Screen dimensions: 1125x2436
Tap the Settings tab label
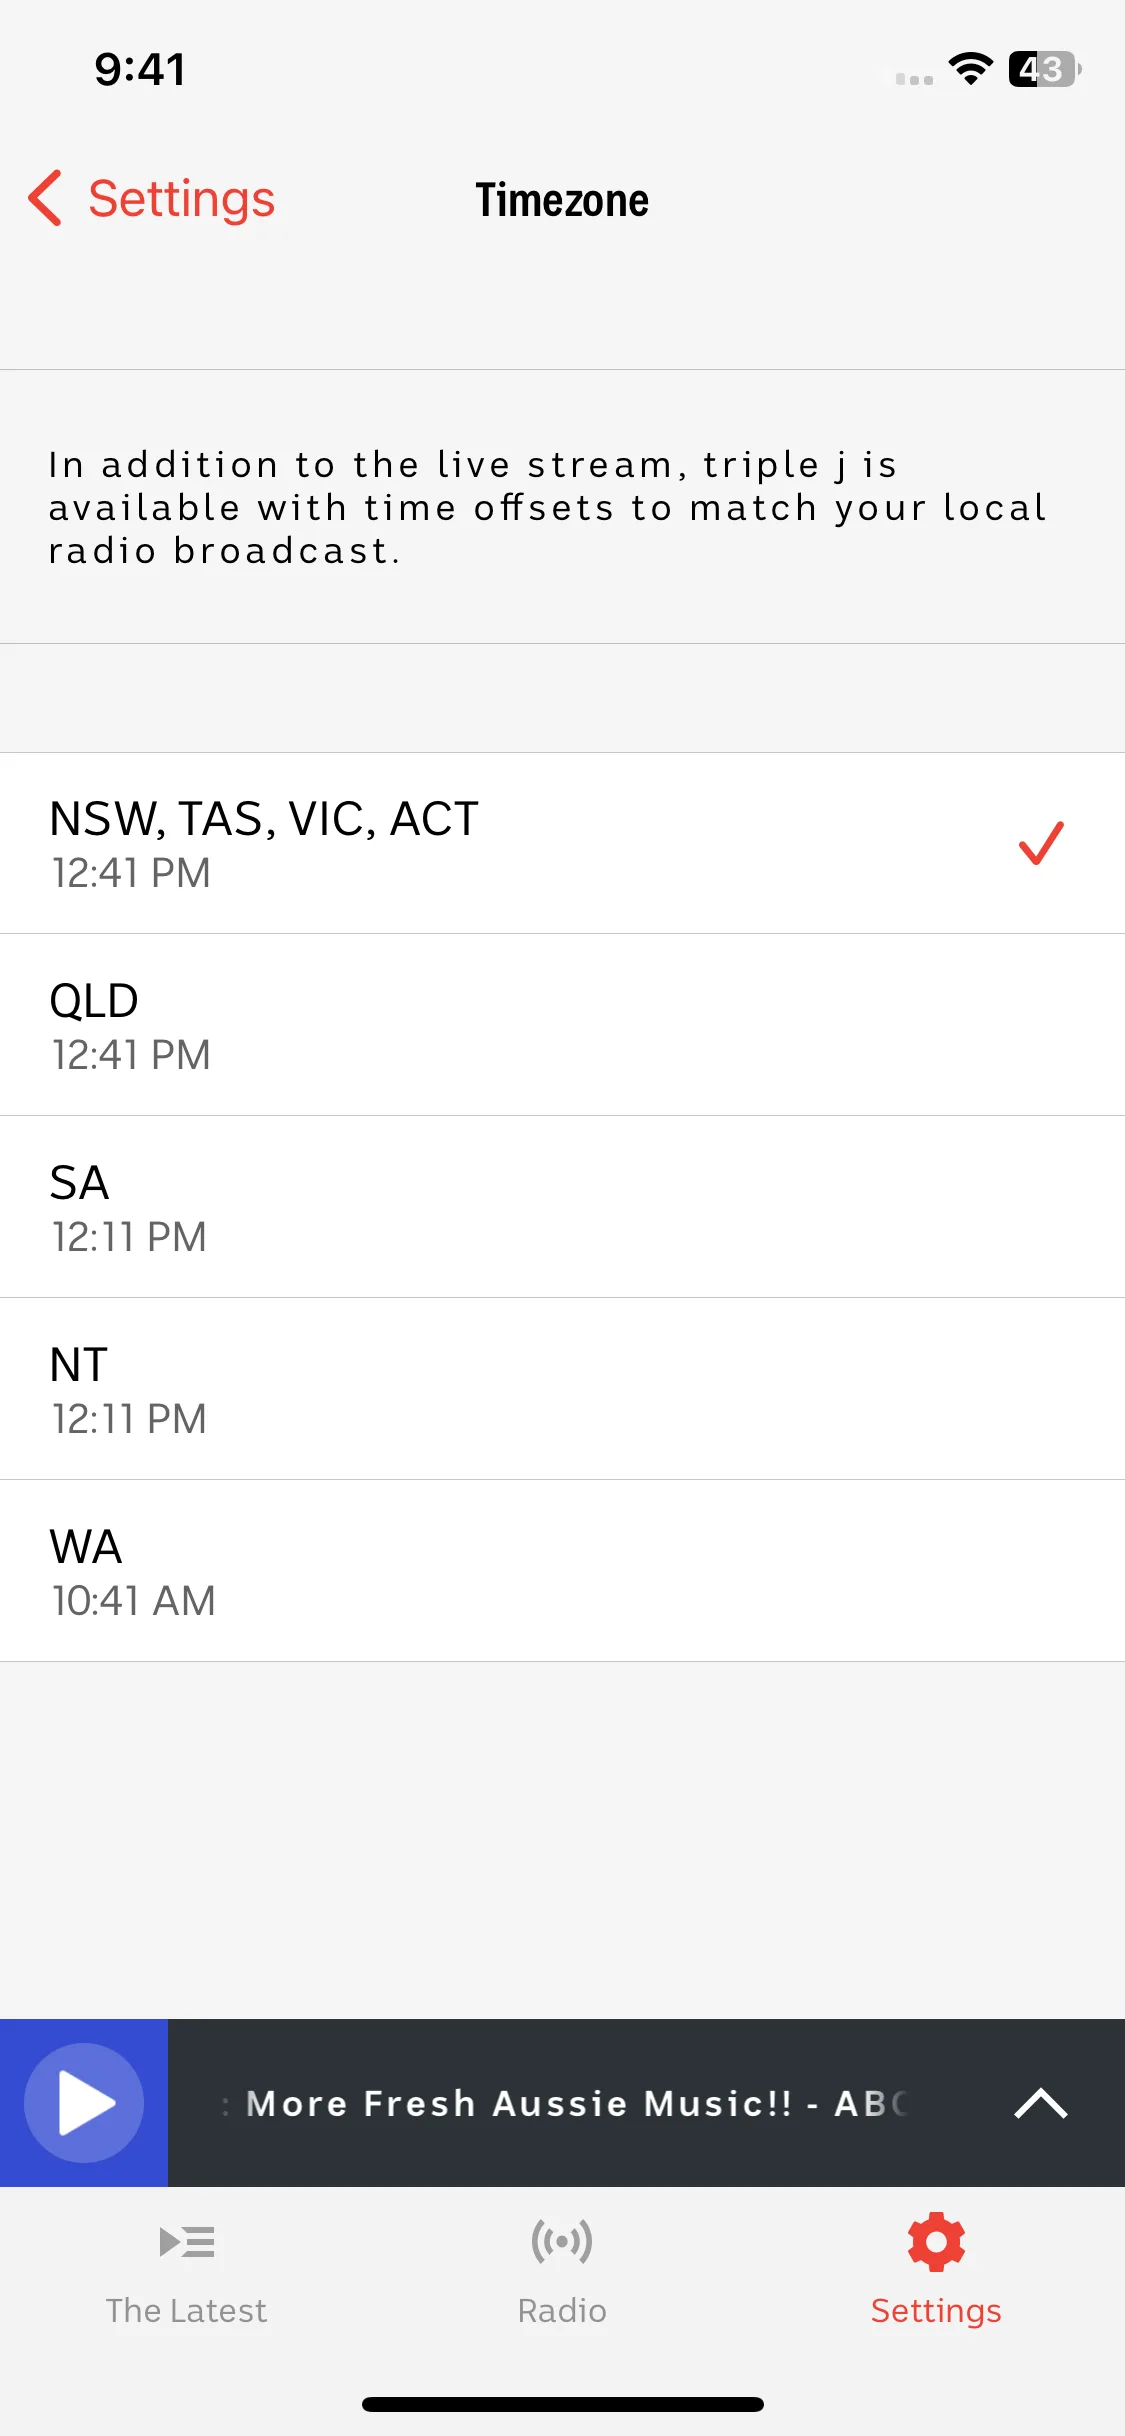click(936, 2311)
